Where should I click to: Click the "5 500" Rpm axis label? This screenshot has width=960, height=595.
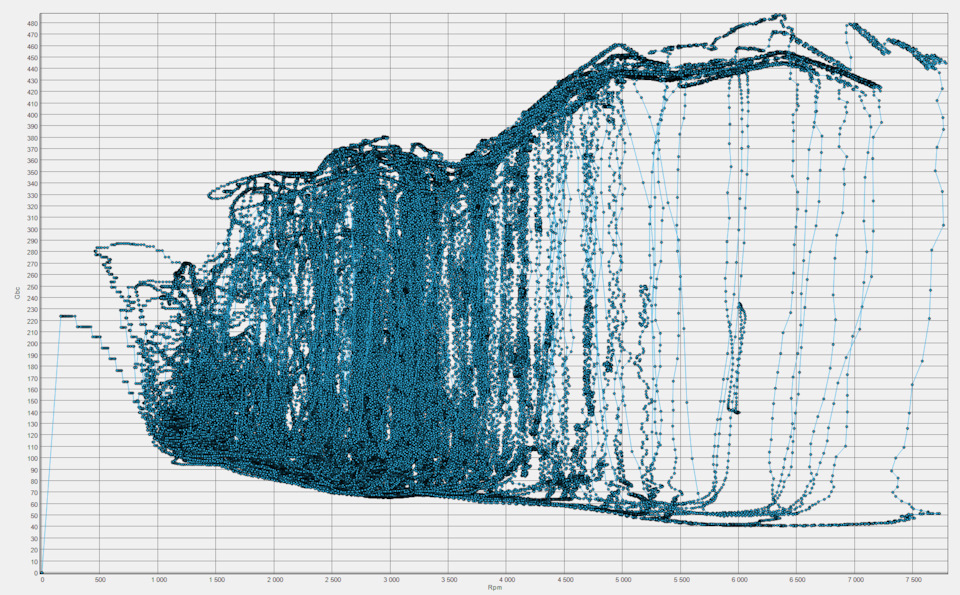[x=681, y=579]
